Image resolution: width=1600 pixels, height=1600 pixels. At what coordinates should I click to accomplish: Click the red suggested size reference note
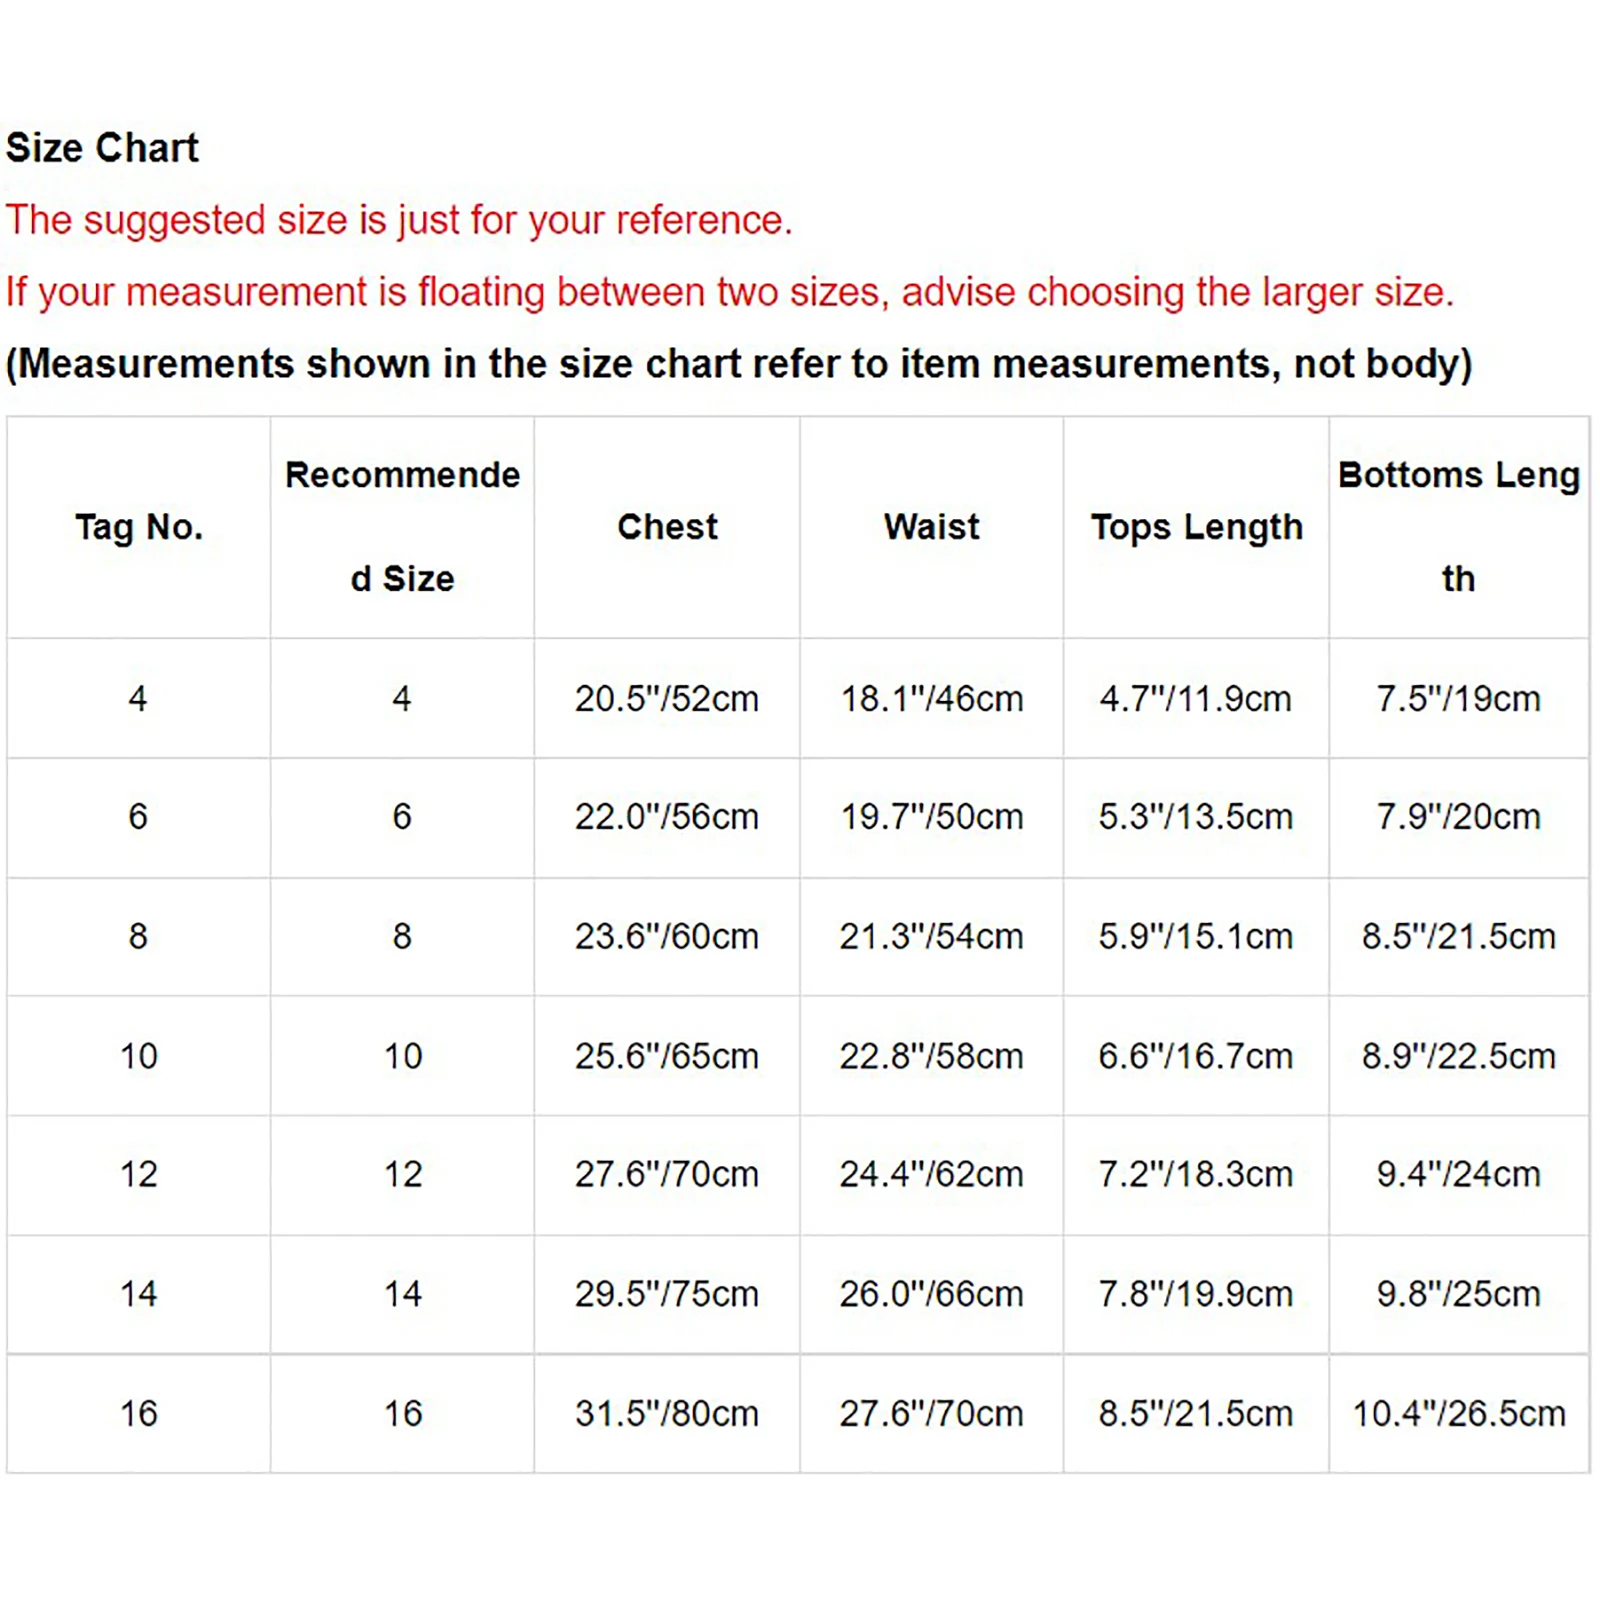pos(399,220)
